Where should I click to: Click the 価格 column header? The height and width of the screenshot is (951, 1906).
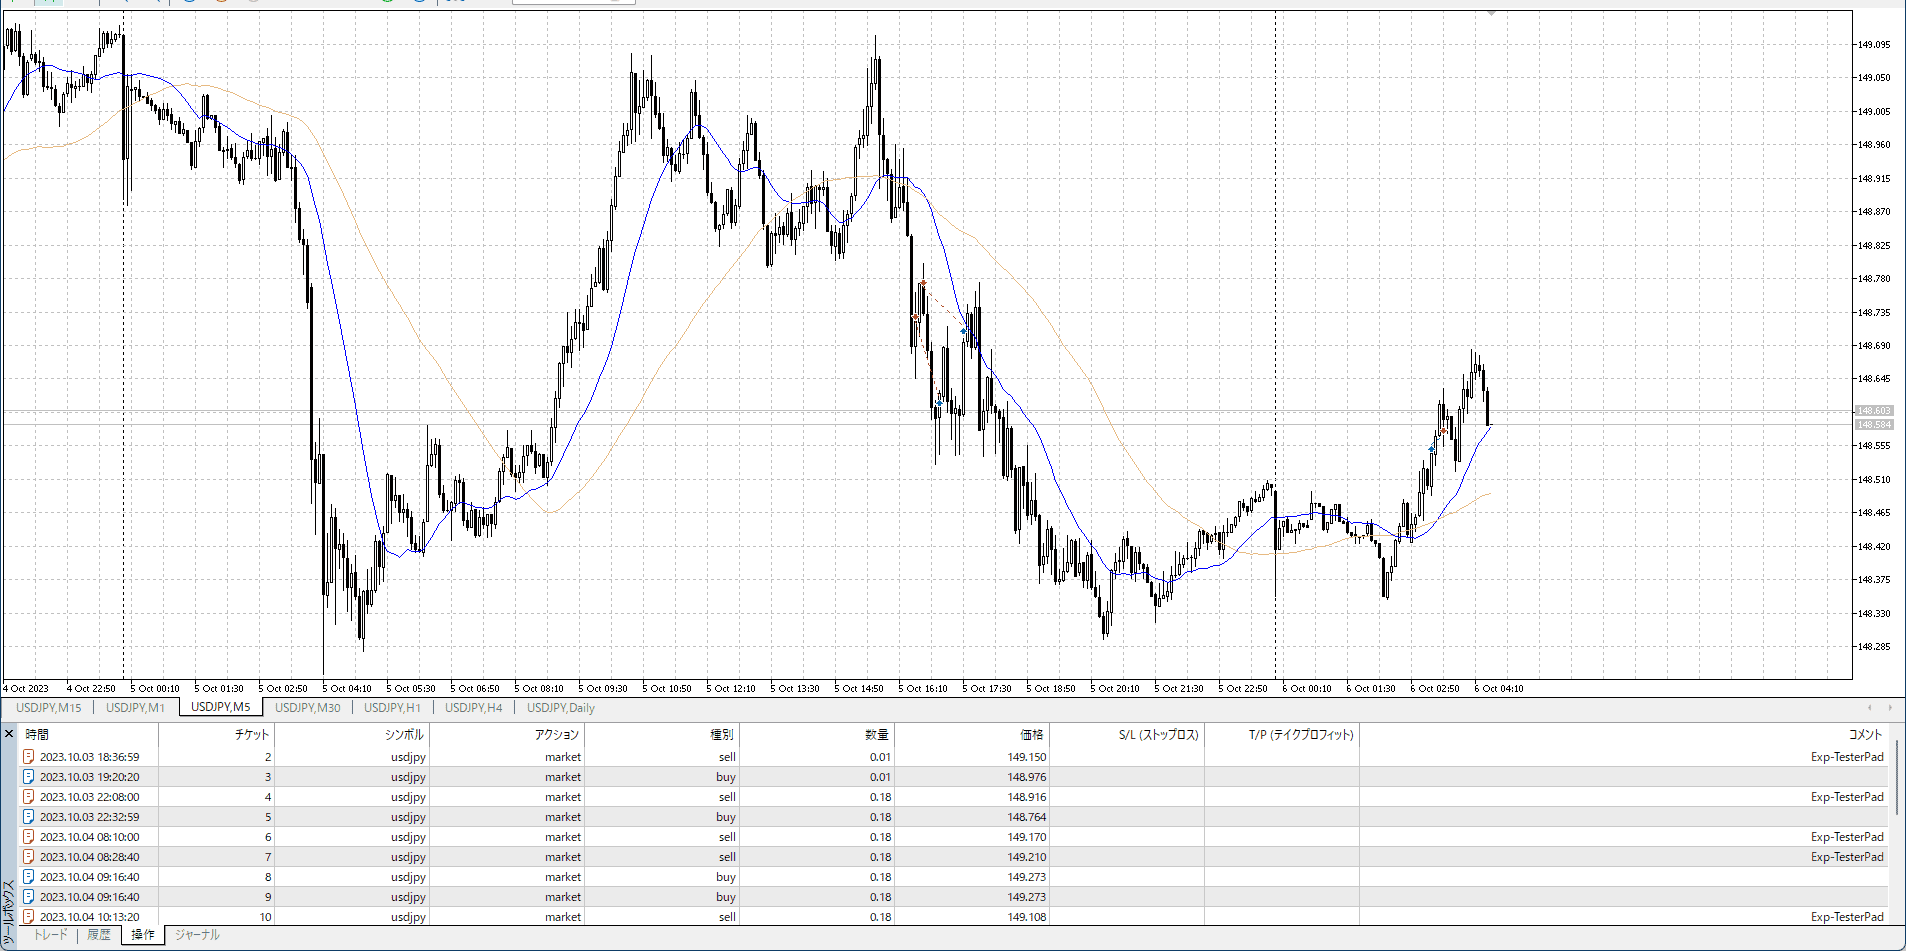(x=1031, y=734)
